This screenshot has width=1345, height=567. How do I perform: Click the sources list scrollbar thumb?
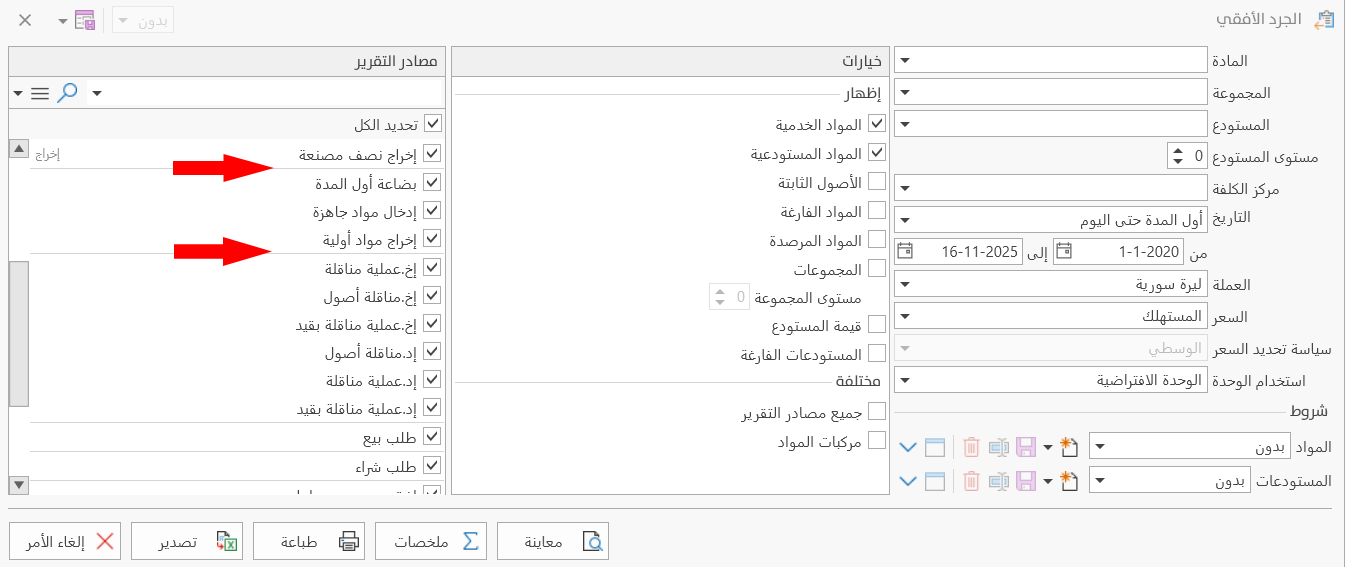click(18, 333)
